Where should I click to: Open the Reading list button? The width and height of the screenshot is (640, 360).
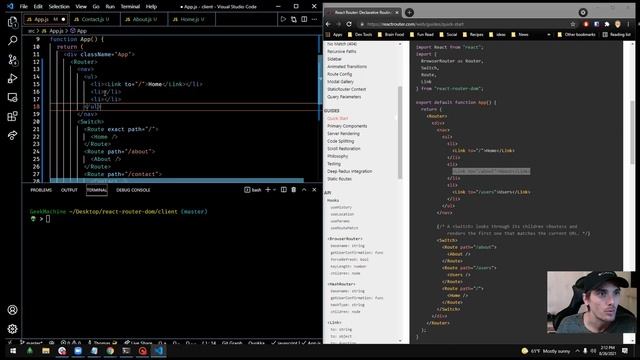(617, 35)
